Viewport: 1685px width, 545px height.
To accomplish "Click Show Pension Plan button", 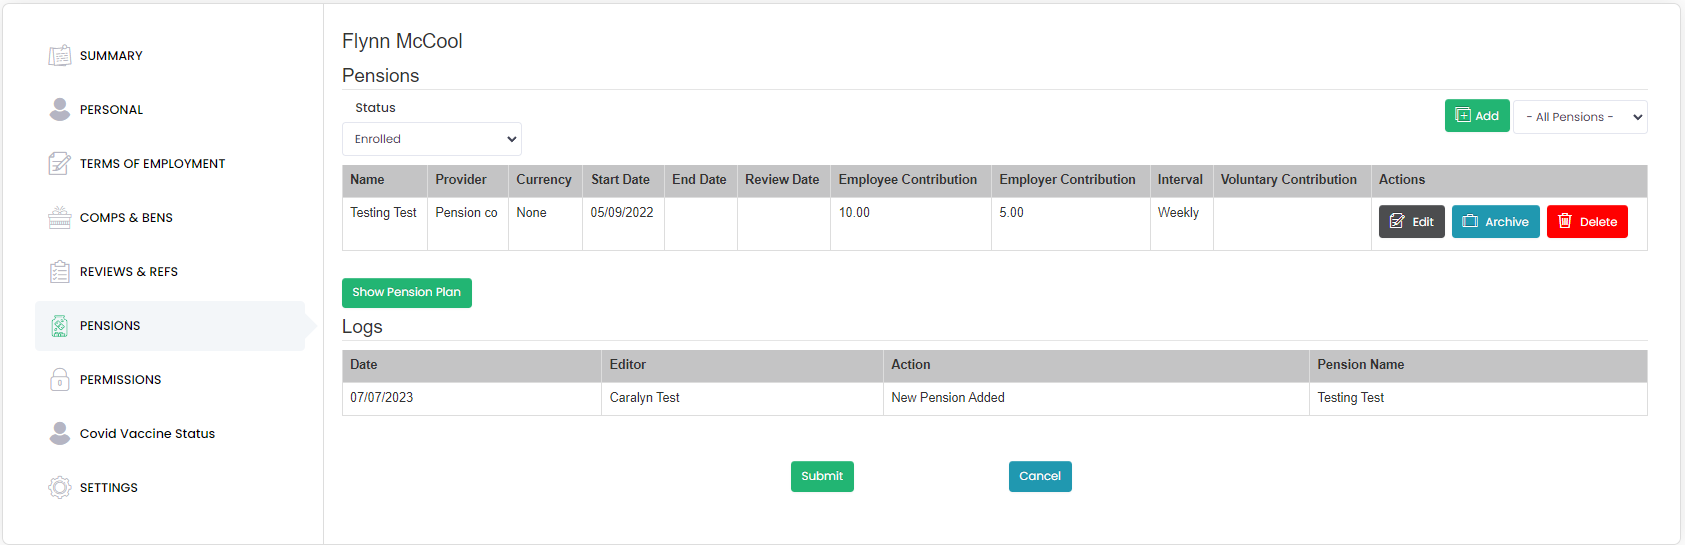I will [406, 292].
